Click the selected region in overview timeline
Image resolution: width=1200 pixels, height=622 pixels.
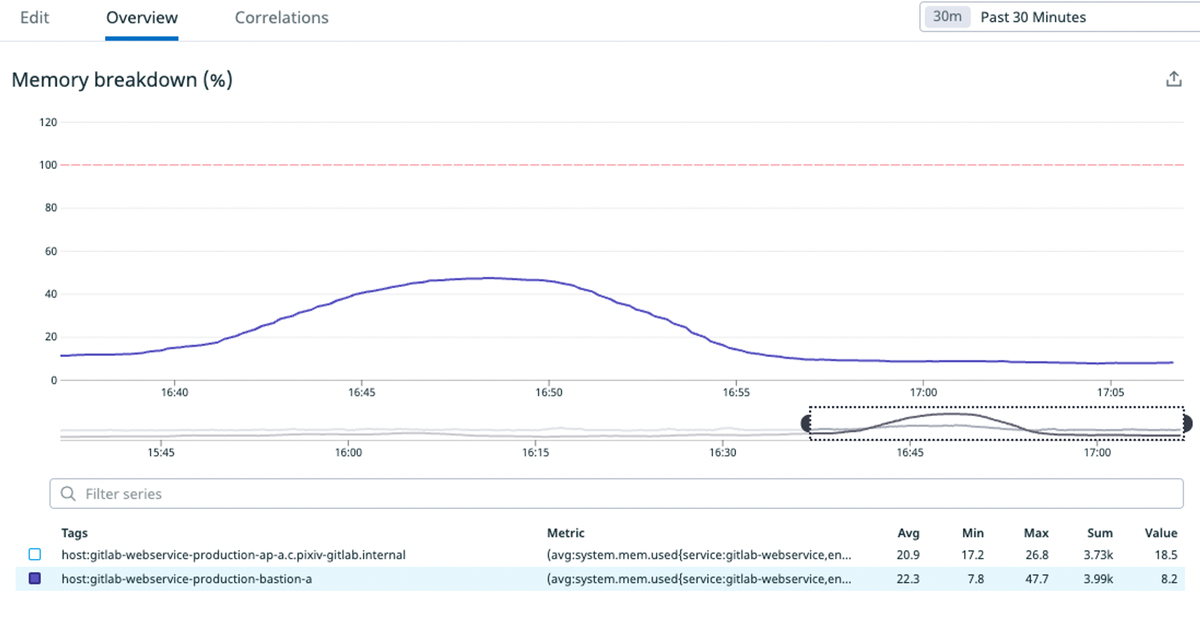pos(997,423)
